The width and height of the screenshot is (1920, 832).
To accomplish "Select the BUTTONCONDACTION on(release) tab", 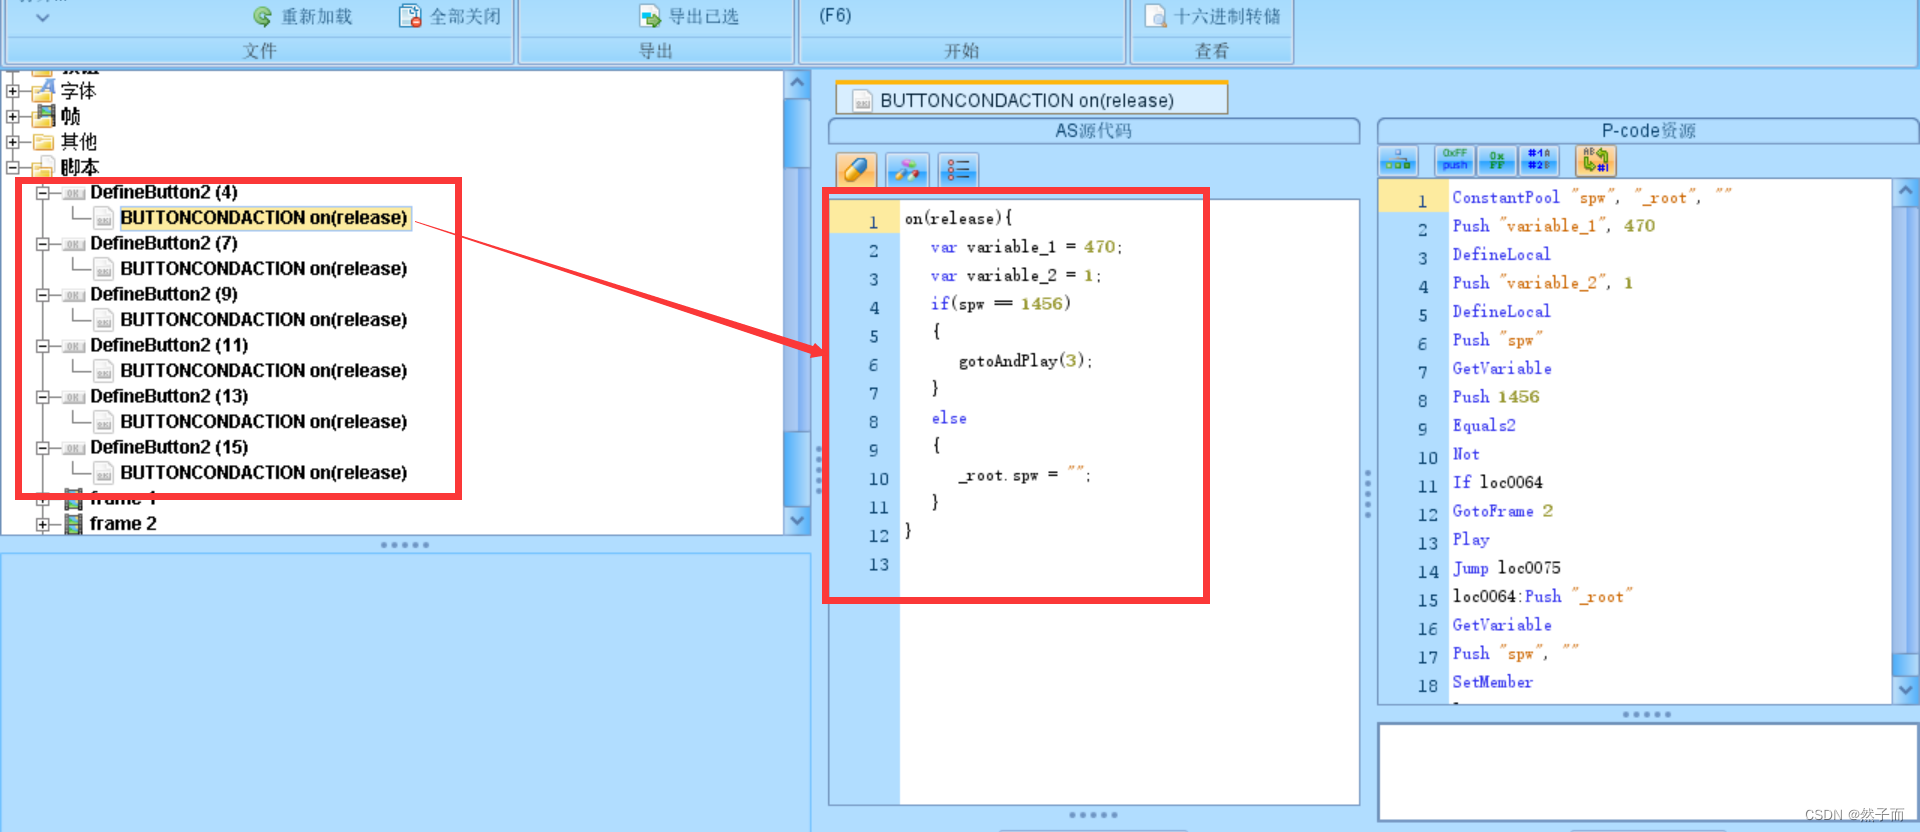I will [1026, 100].
